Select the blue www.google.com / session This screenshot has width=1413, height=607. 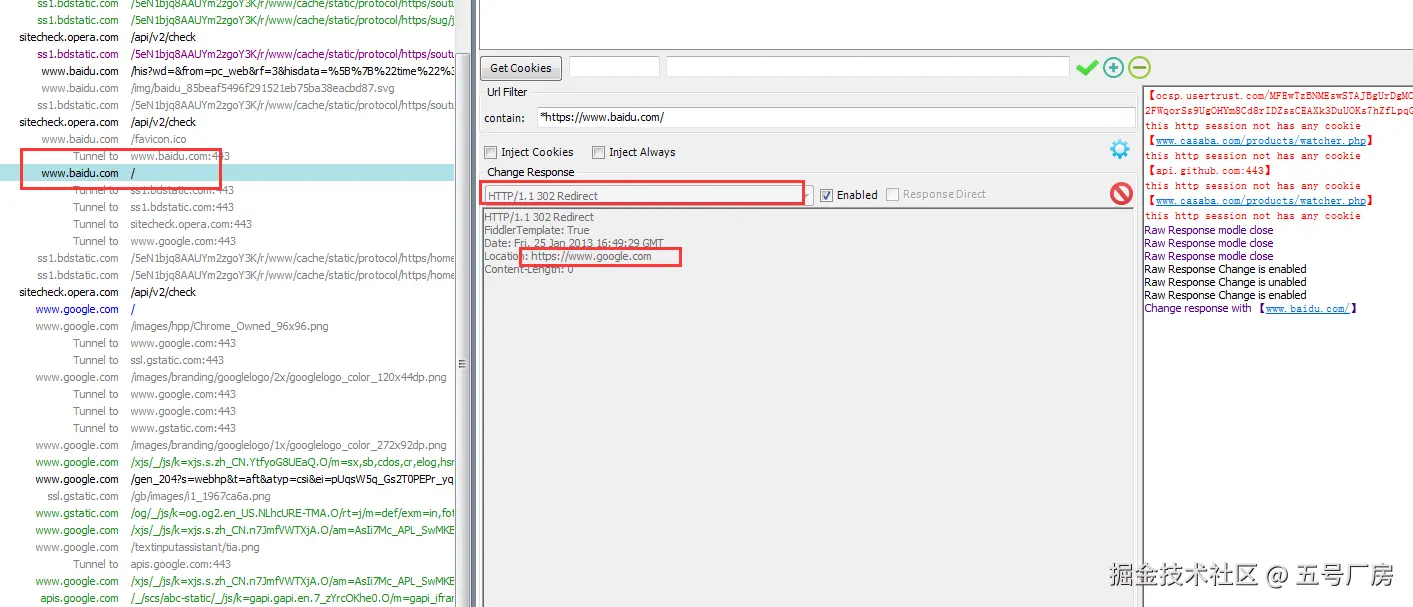[227, 309]
